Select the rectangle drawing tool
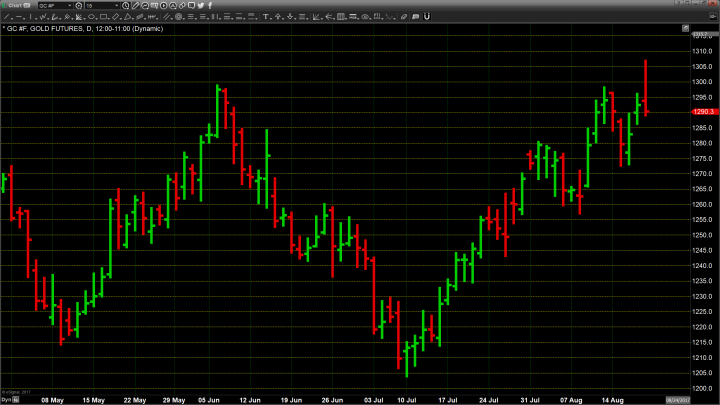This screenshot has width=720, height=405. pyautogui.click(x=103, y=16)
